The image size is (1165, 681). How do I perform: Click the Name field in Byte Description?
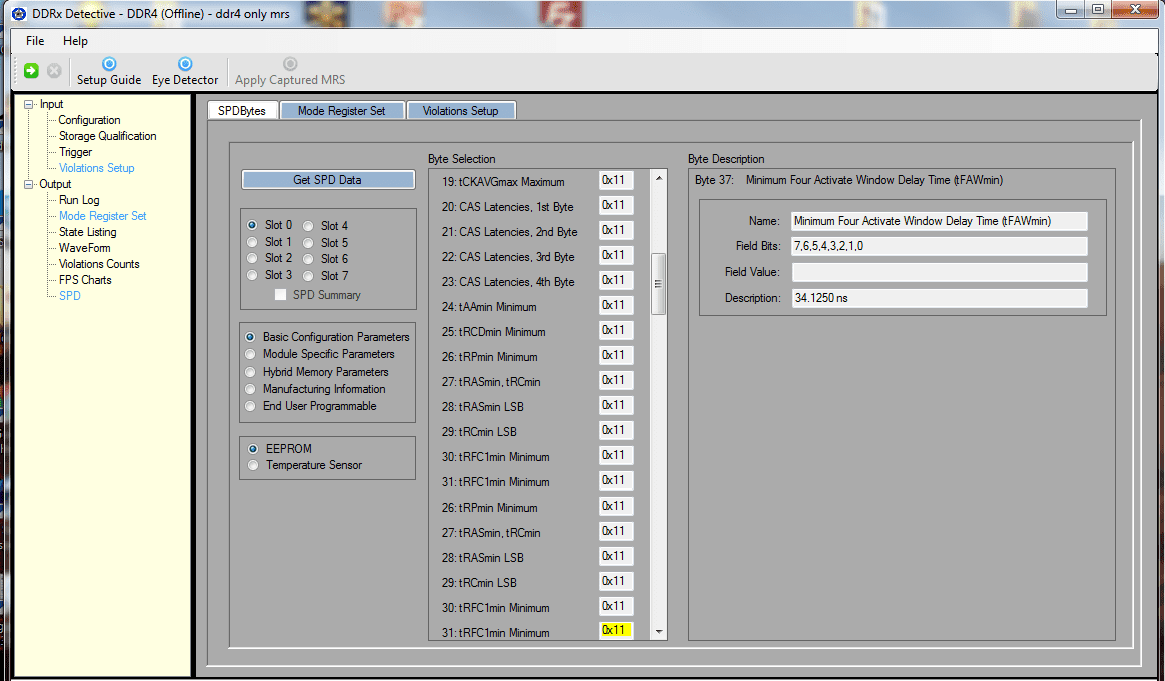pyautogui.click(x=939, y=221)
